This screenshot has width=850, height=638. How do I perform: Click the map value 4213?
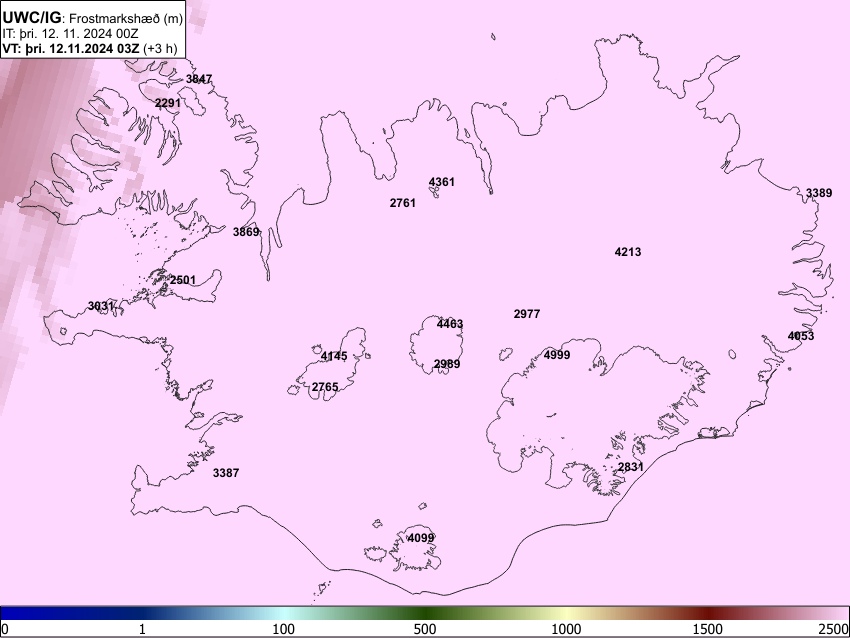[x=628, y=252]
